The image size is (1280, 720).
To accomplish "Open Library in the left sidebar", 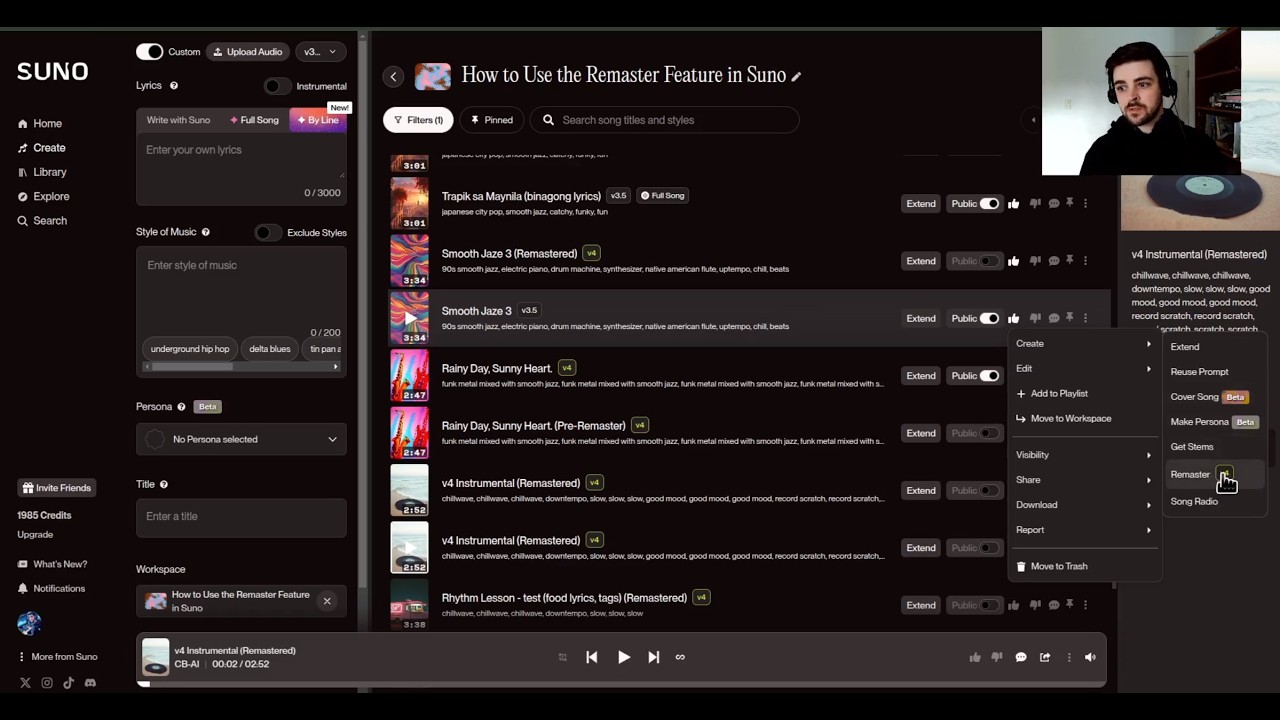I will coord(41,172).
